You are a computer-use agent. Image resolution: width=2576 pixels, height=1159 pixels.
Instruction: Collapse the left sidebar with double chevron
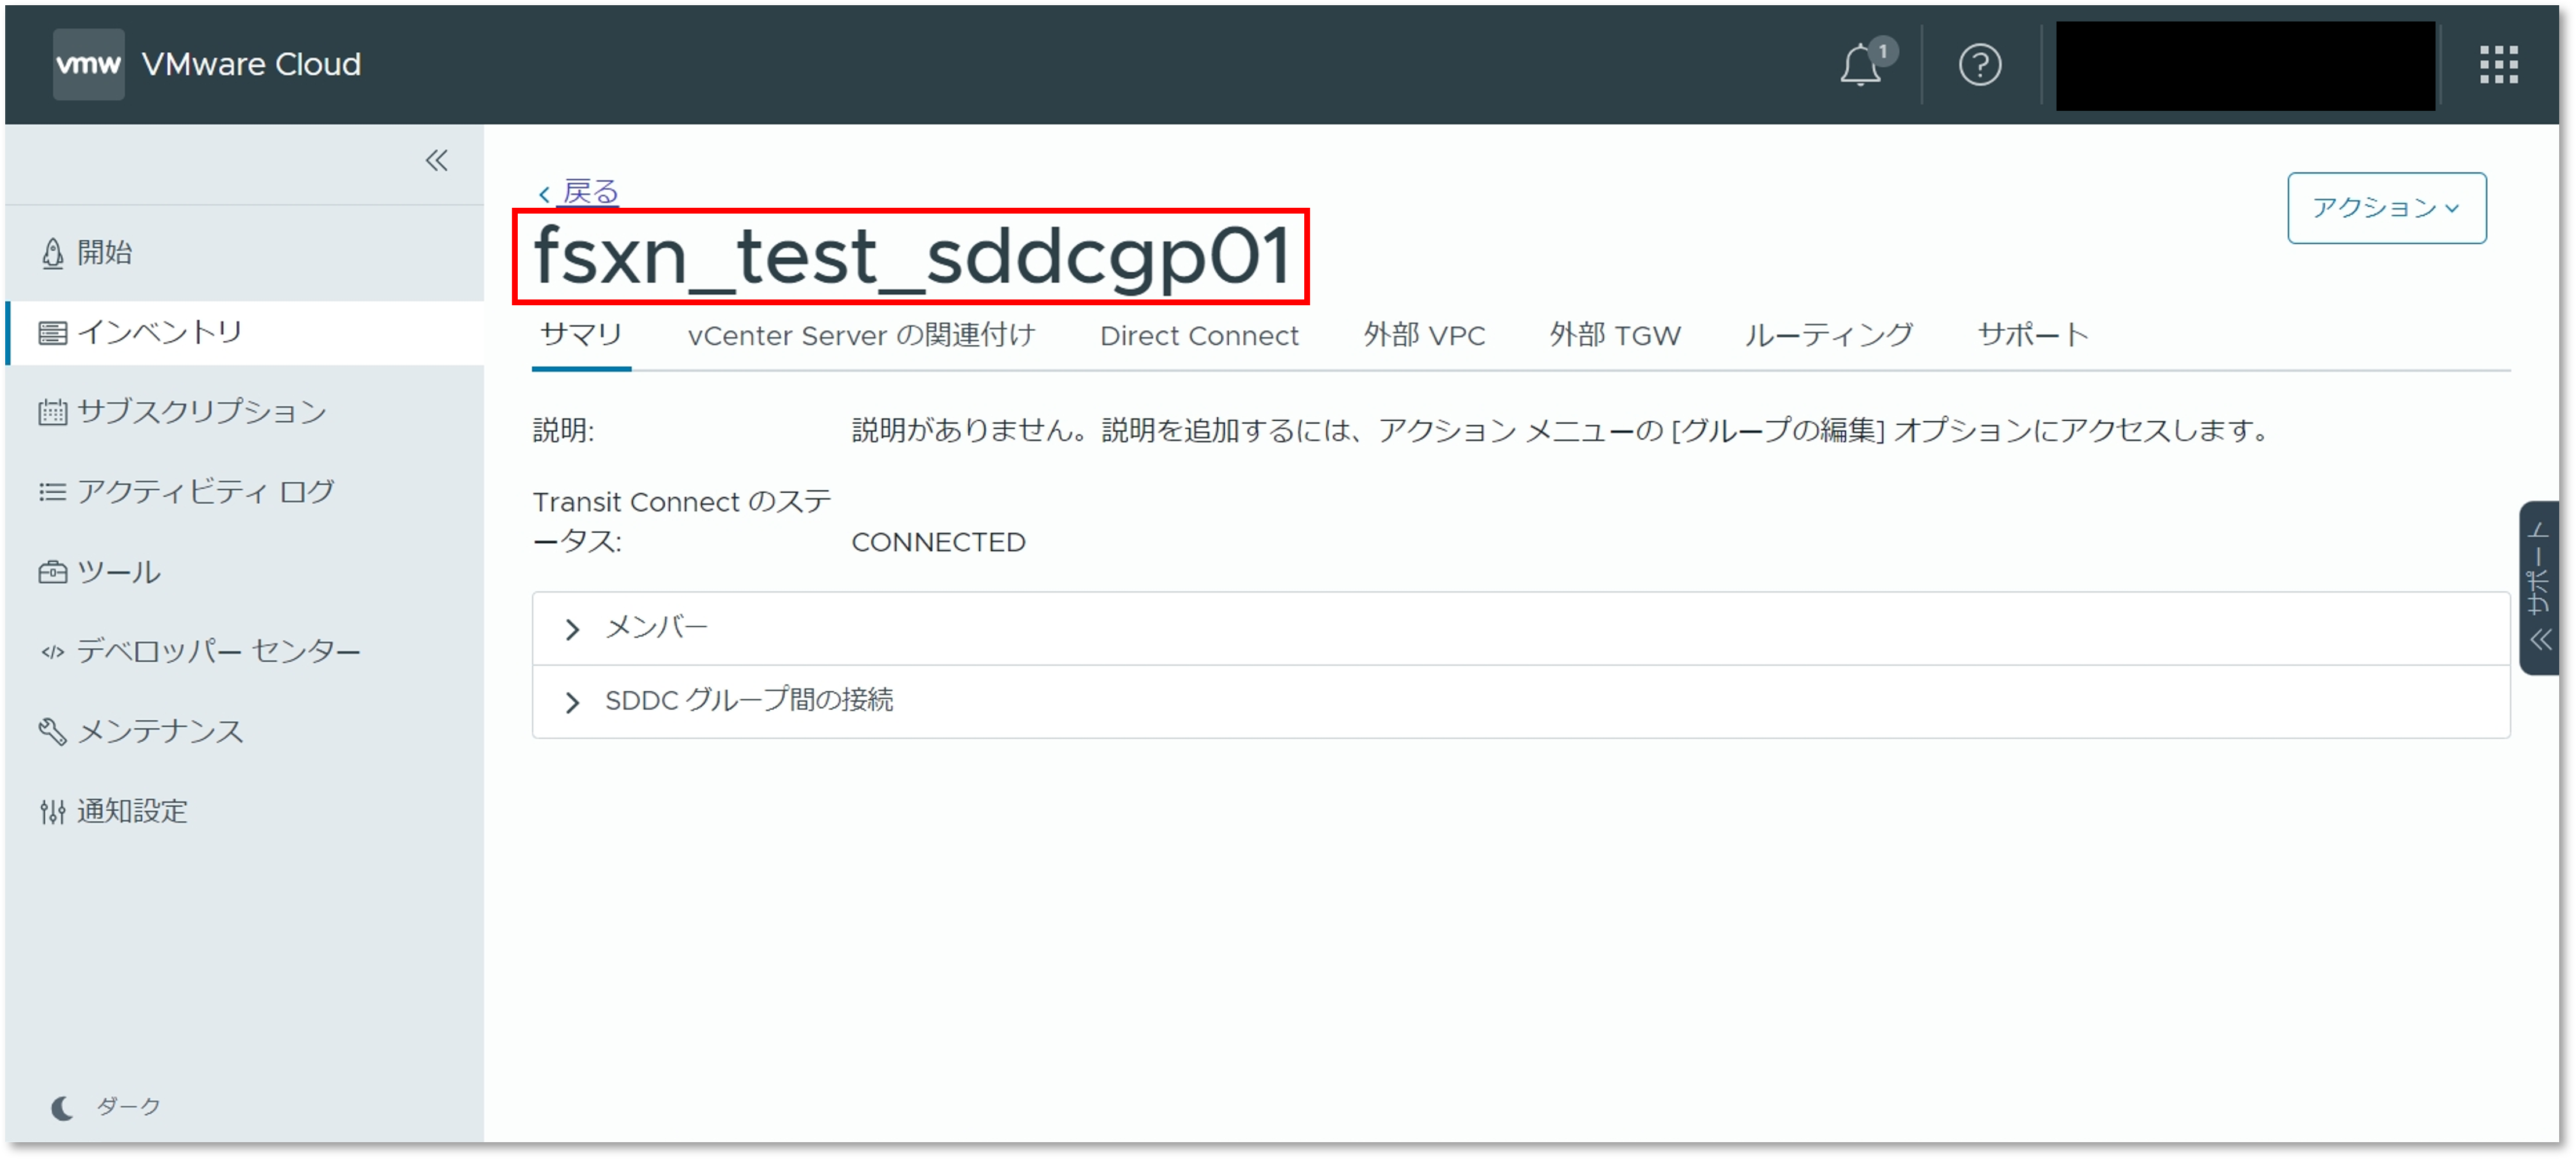[437, 160]
